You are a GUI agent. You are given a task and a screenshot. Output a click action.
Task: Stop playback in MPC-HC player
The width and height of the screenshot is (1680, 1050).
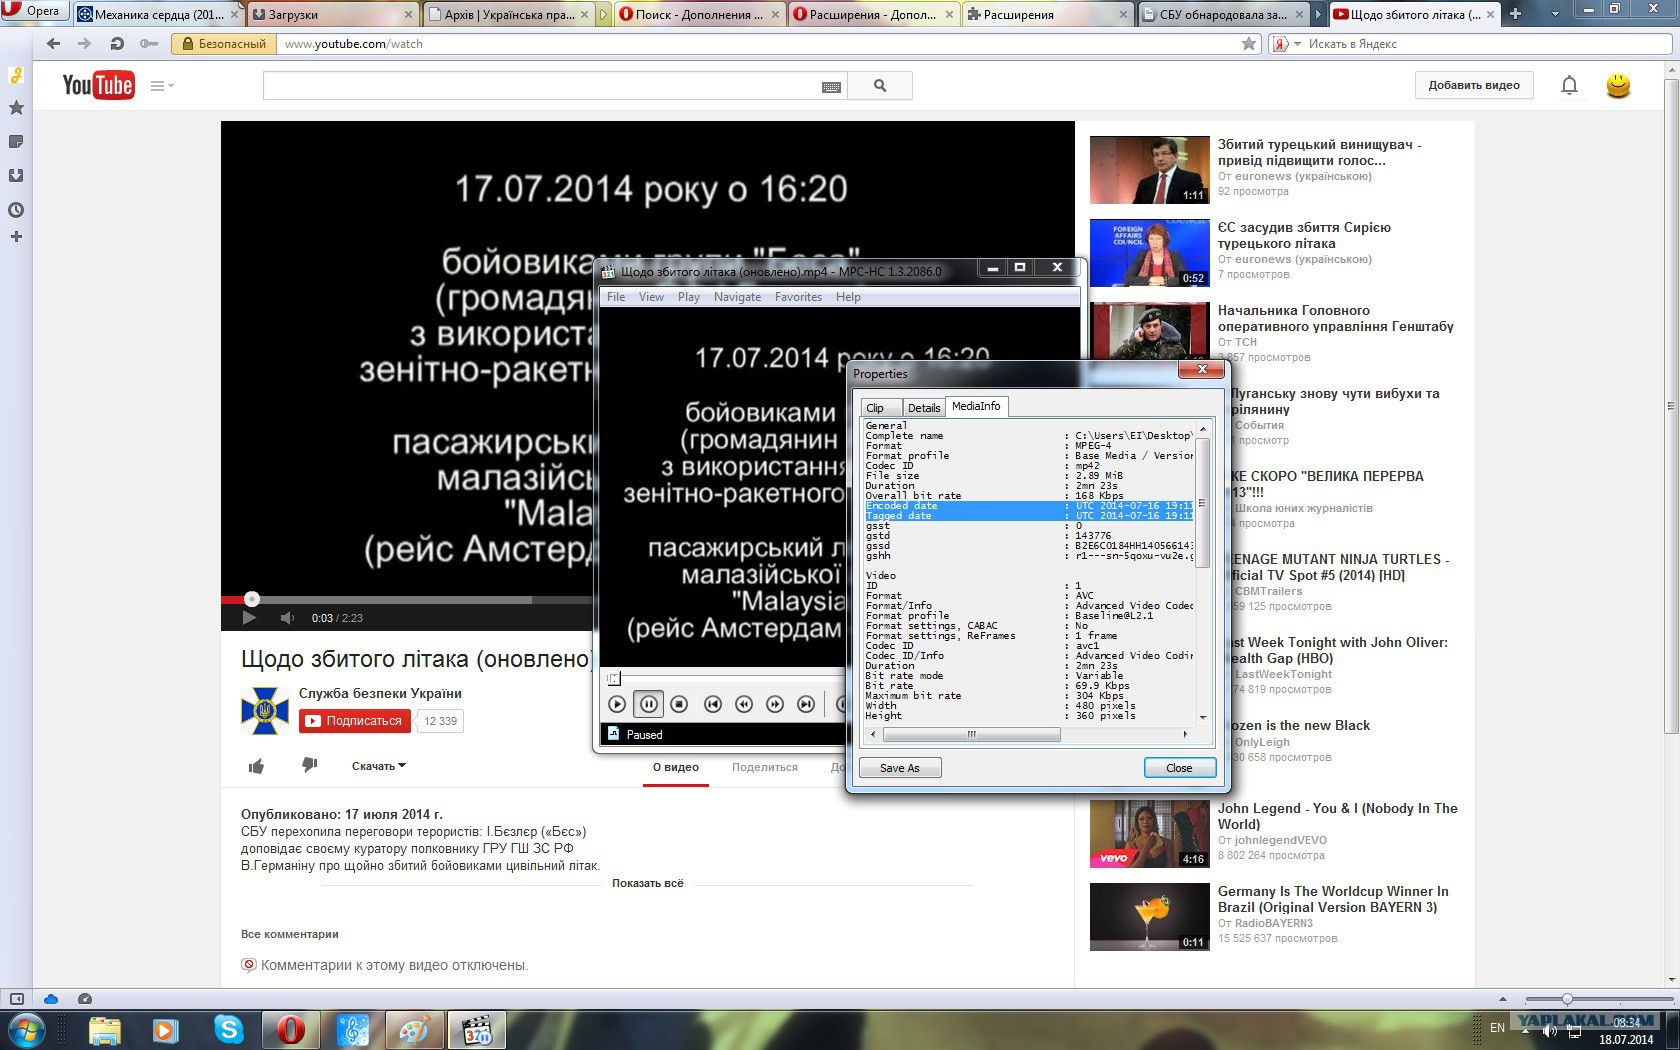(679, 705)
